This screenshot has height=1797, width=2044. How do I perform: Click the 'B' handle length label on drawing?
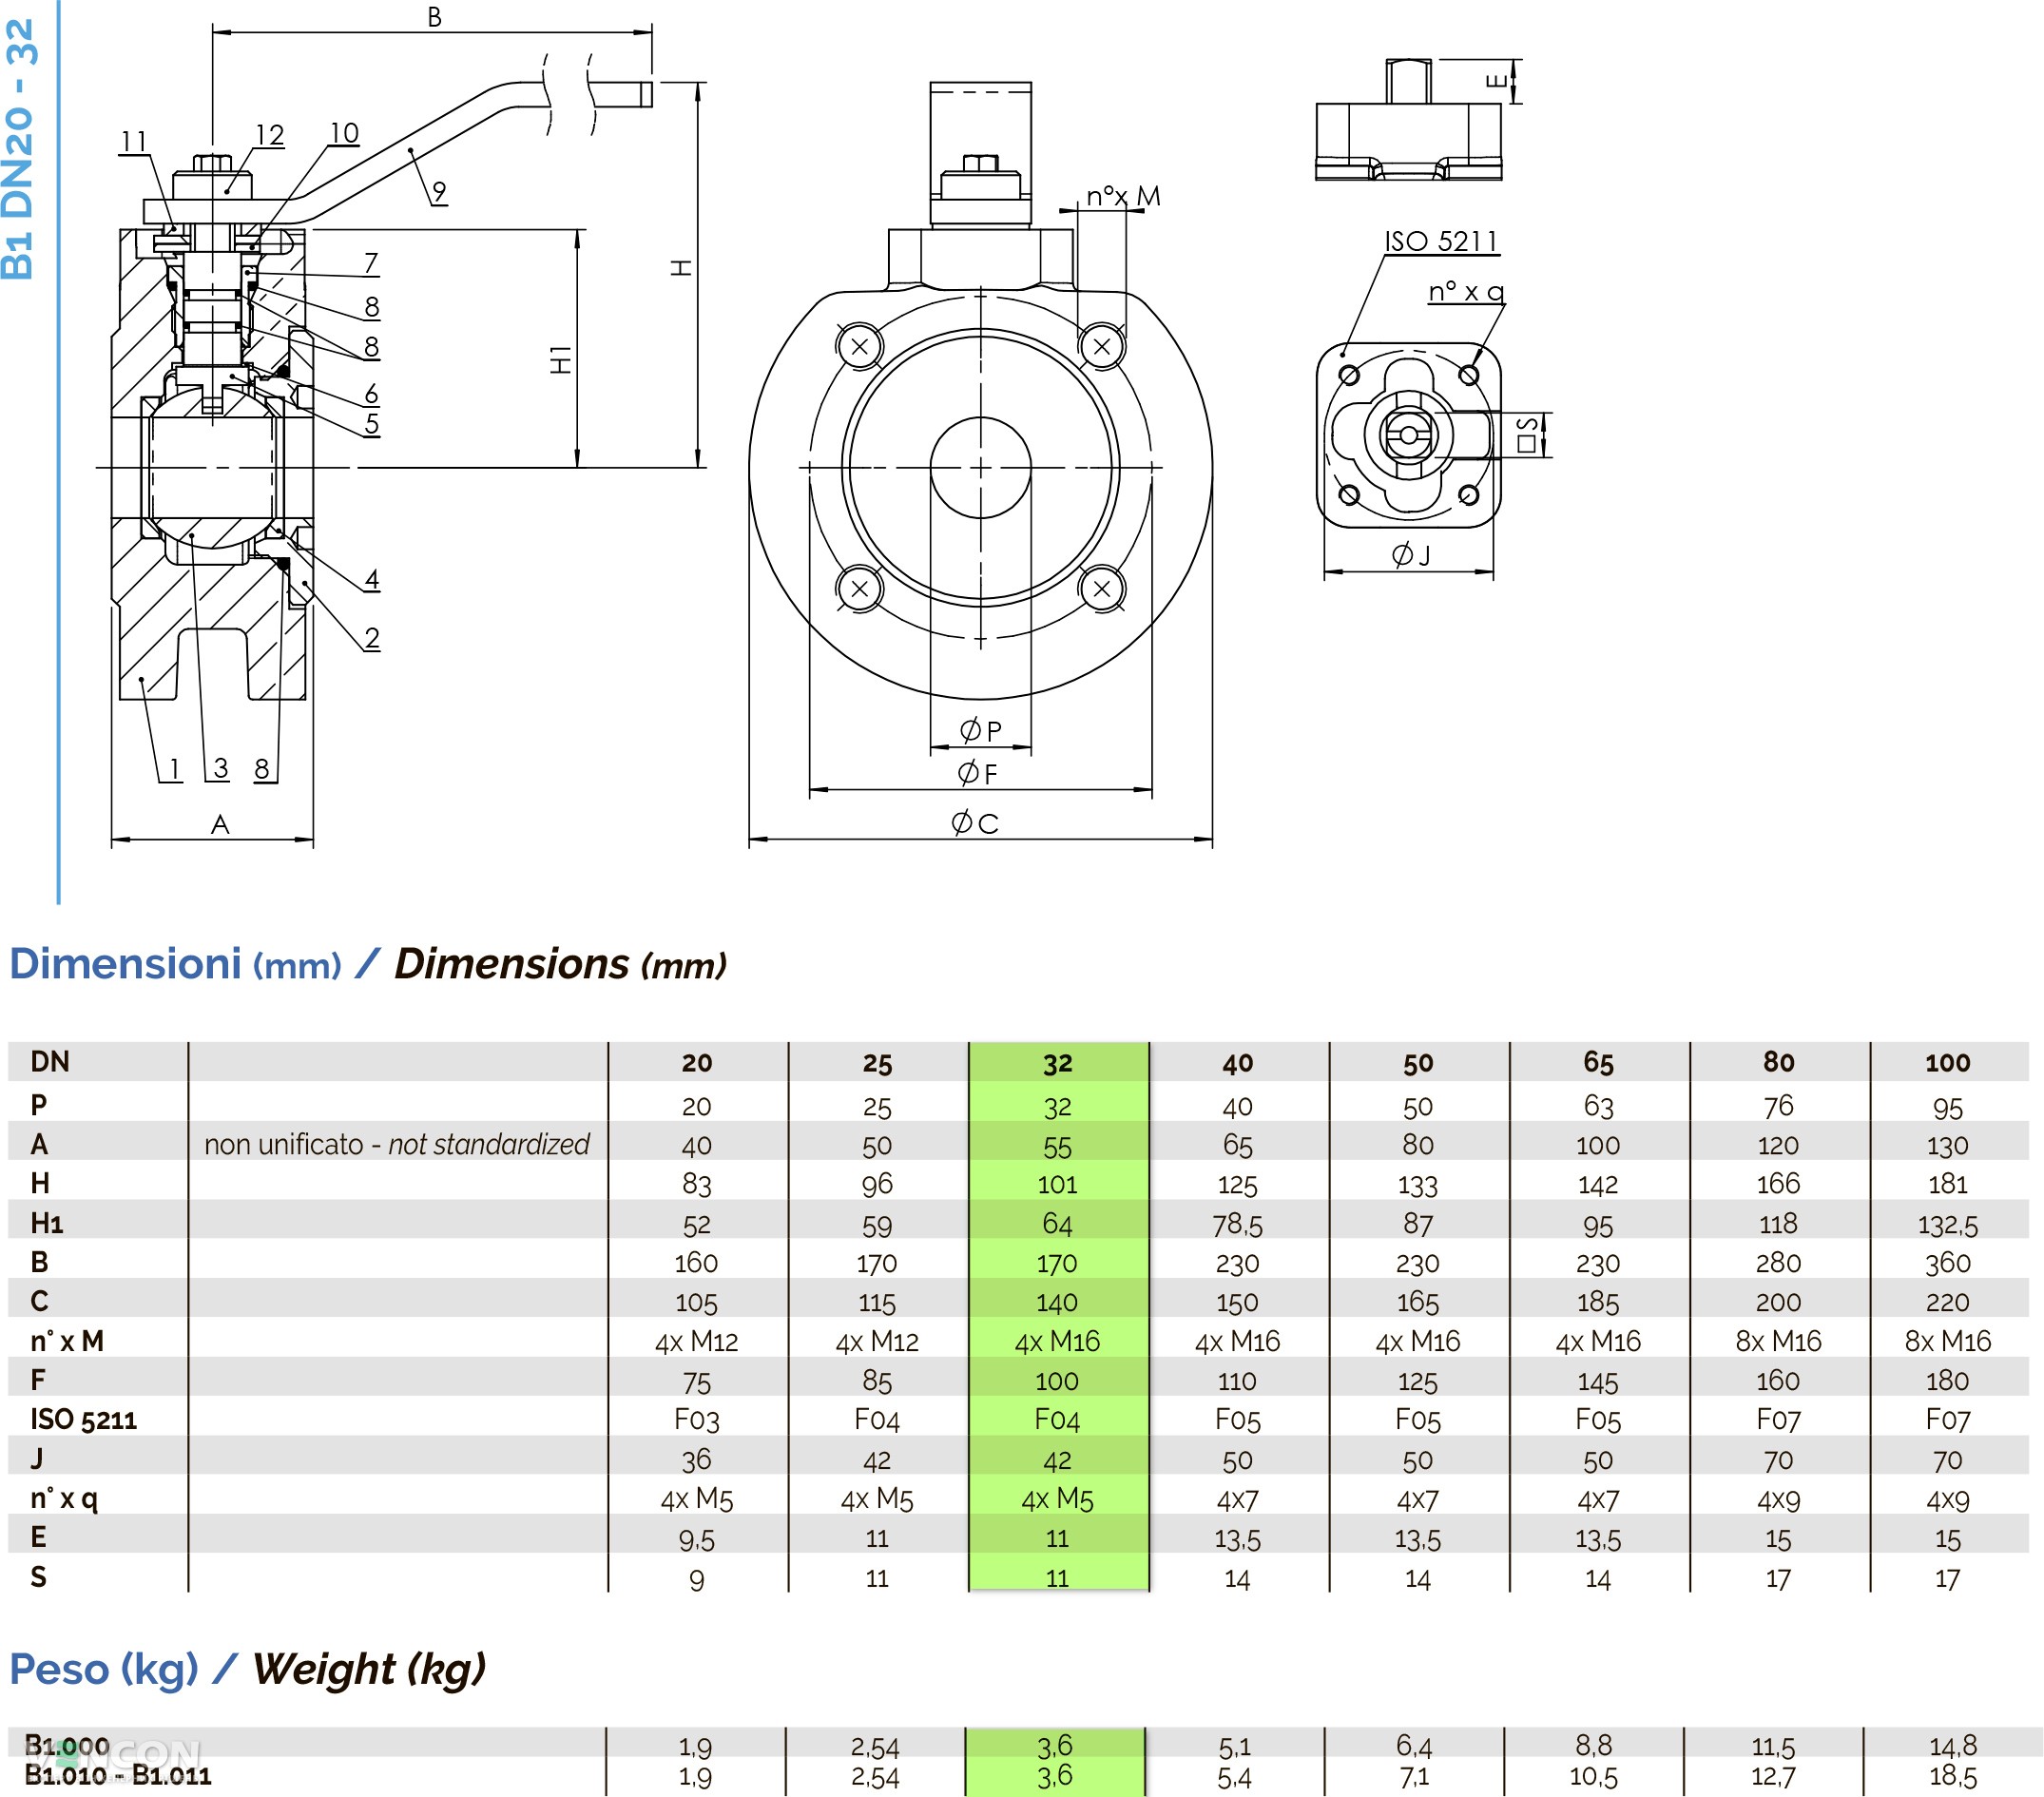pos(434,17)
